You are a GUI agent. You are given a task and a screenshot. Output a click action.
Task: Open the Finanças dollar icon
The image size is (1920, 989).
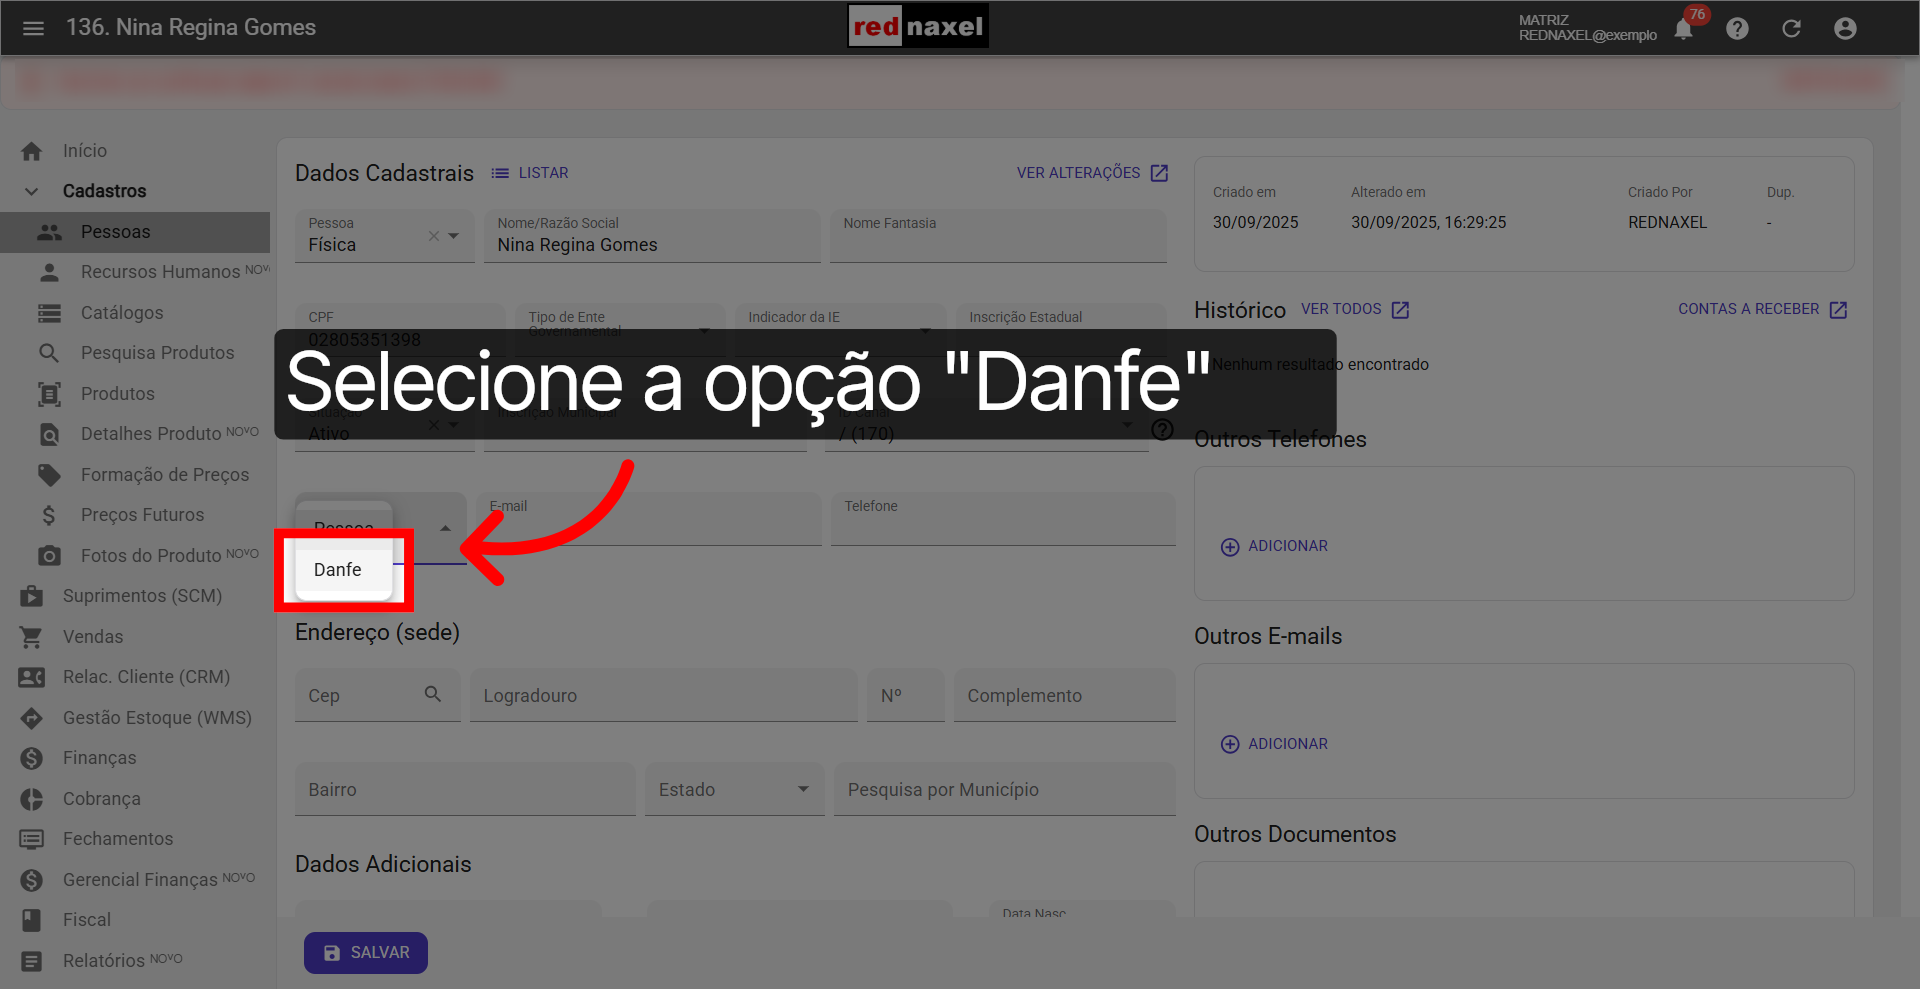(31, 758)
